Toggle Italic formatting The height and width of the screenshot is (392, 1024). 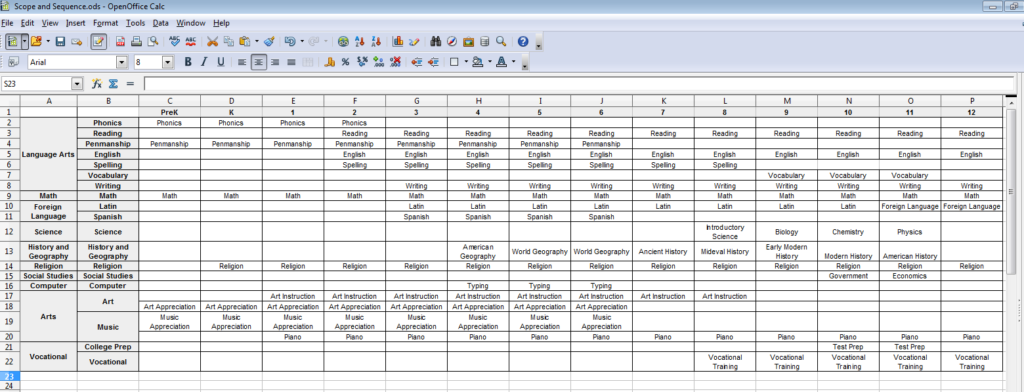(x=204, y=62)
